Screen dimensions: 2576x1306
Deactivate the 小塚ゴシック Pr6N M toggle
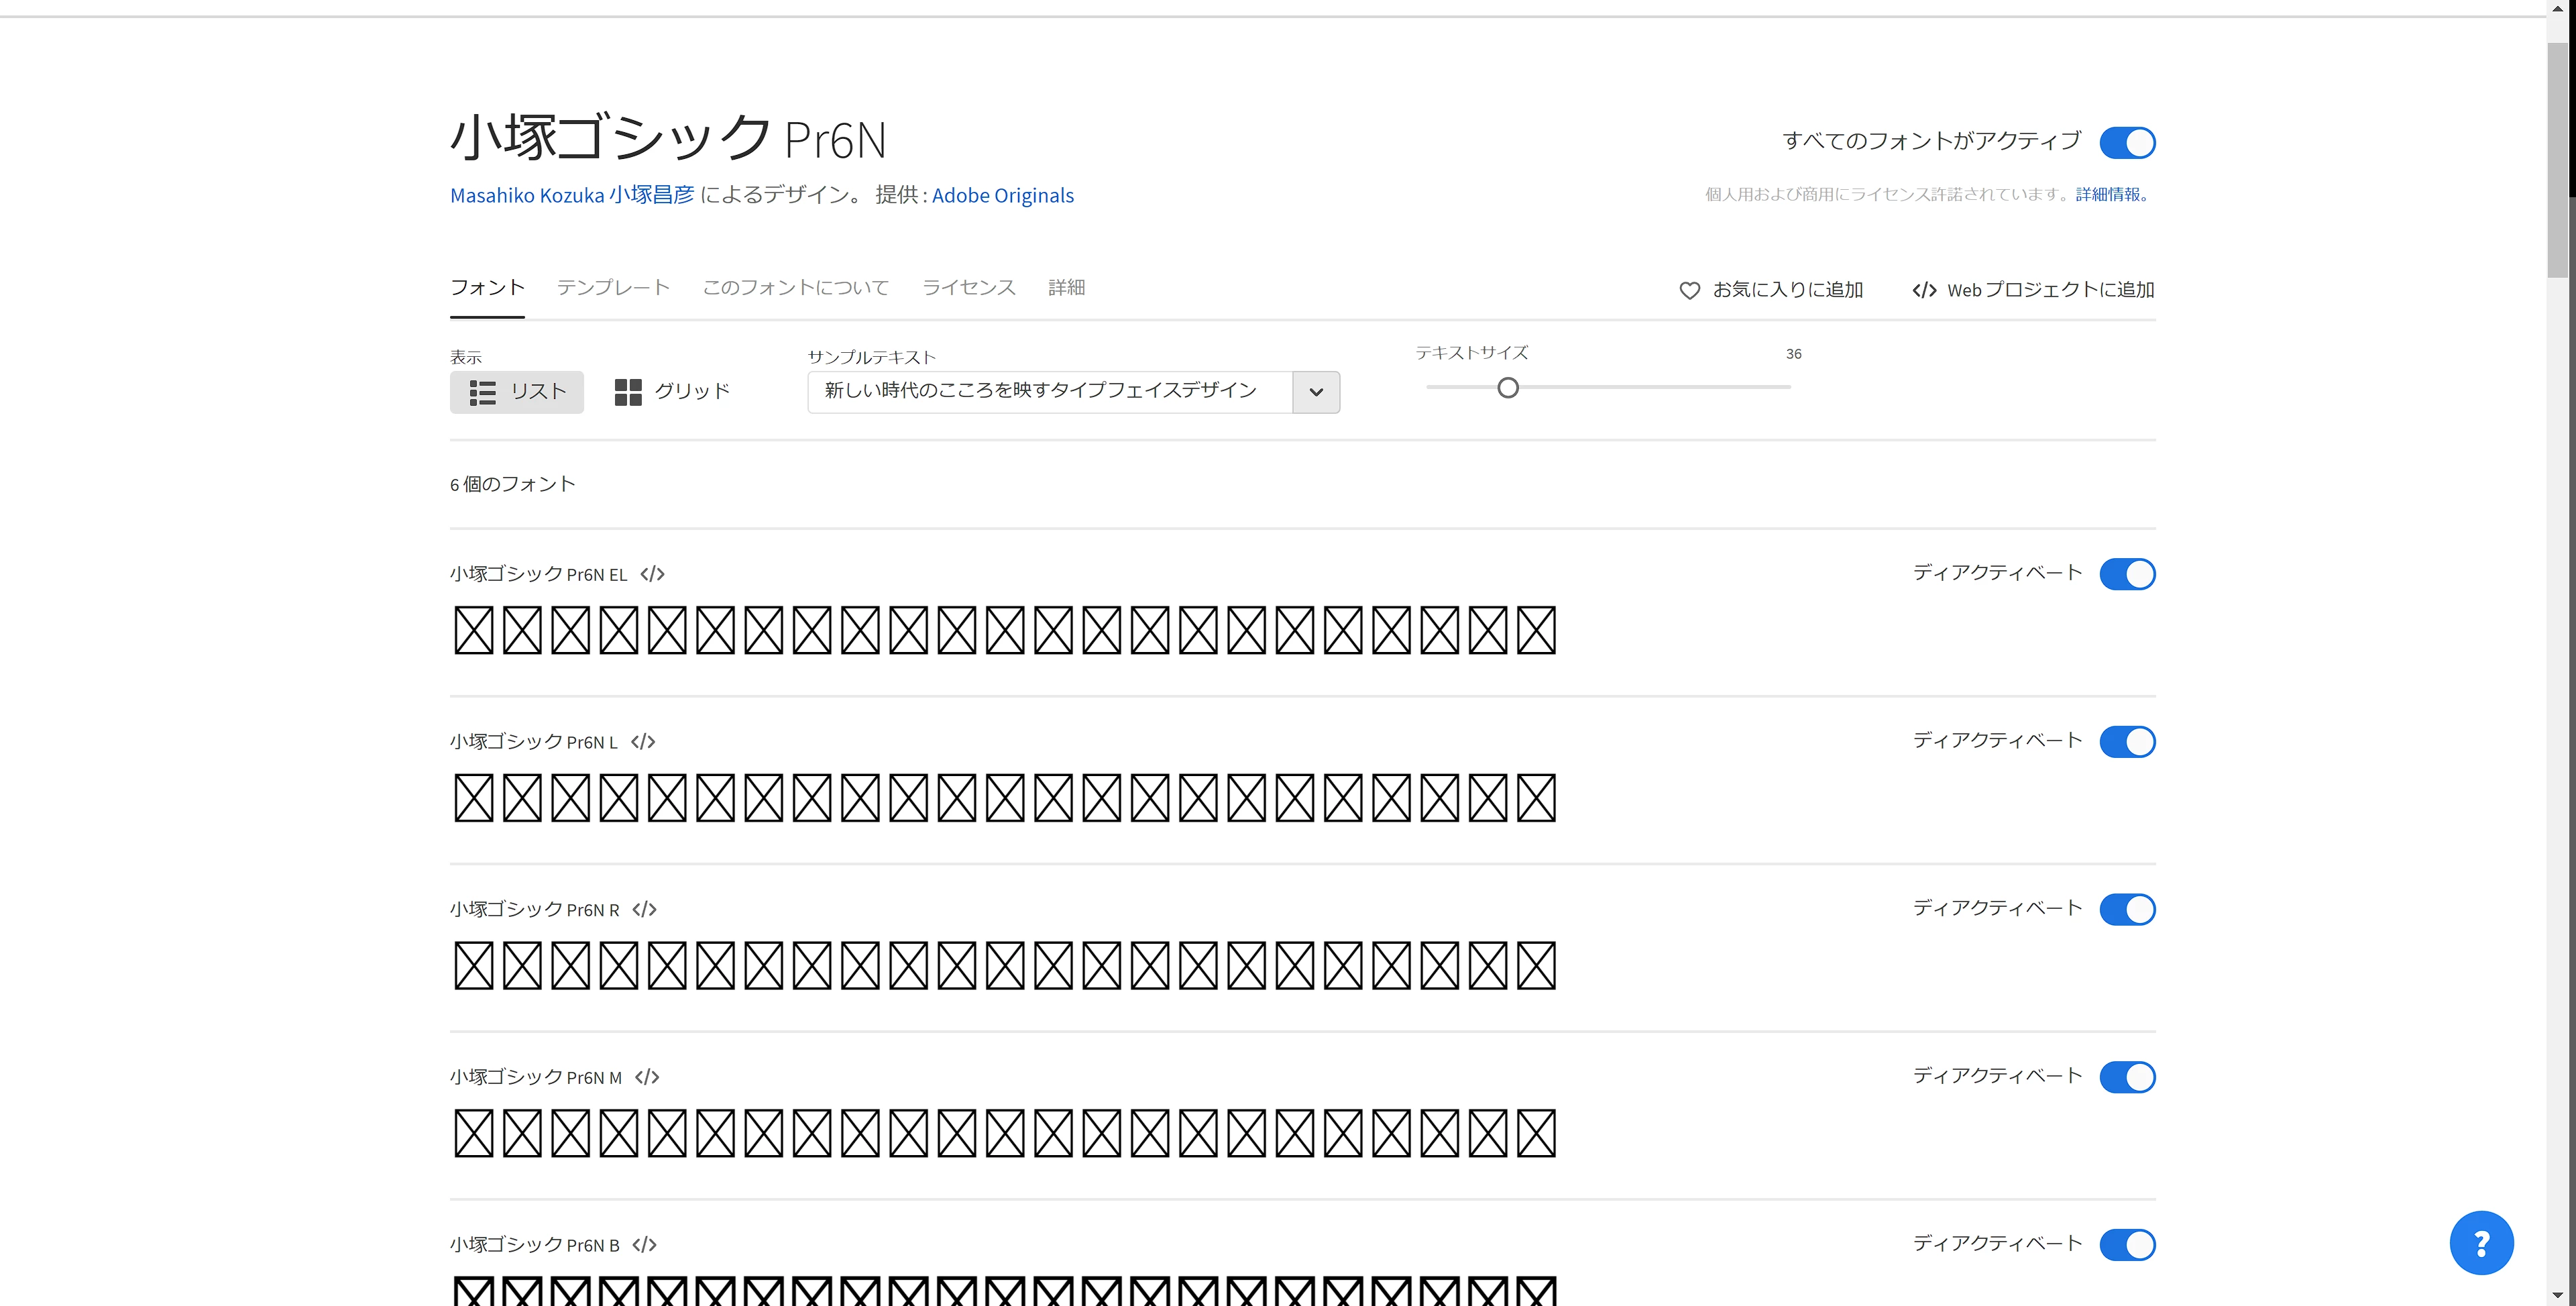point(2127,1077)
